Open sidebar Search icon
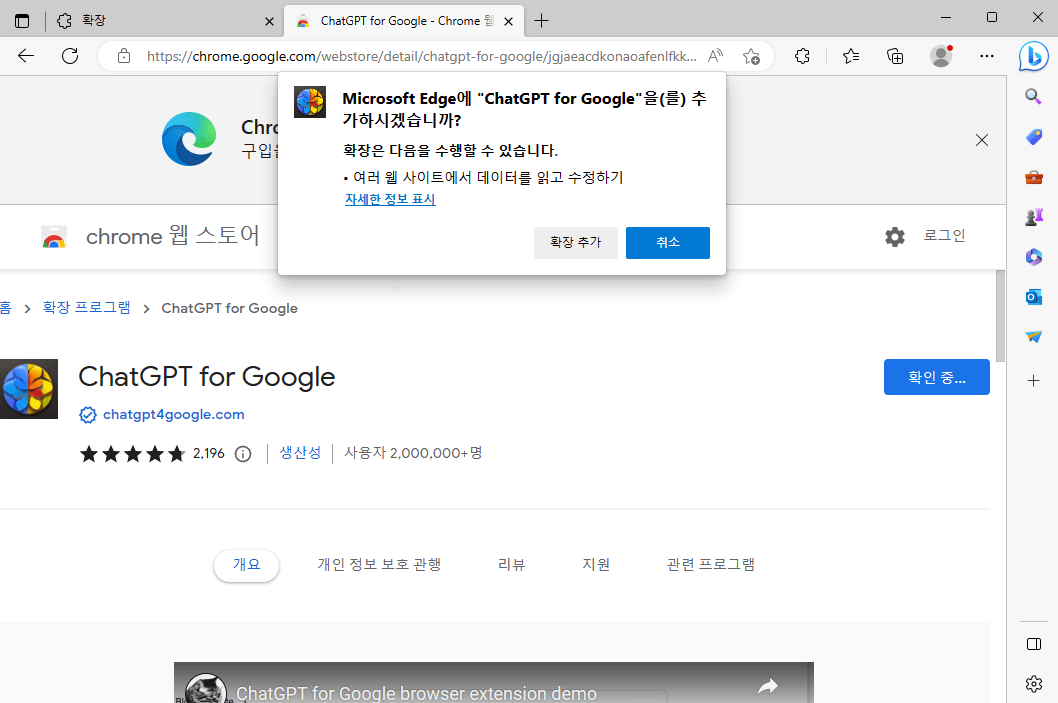 pyautogui.click(x=1033, y=96)
